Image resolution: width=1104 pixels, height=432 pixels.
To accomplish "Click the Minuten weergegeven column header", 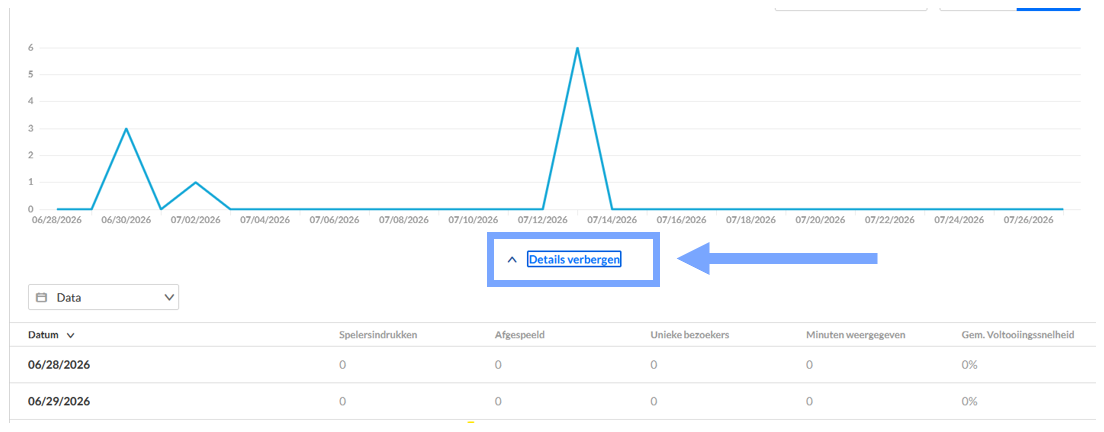I will point(855,335).
